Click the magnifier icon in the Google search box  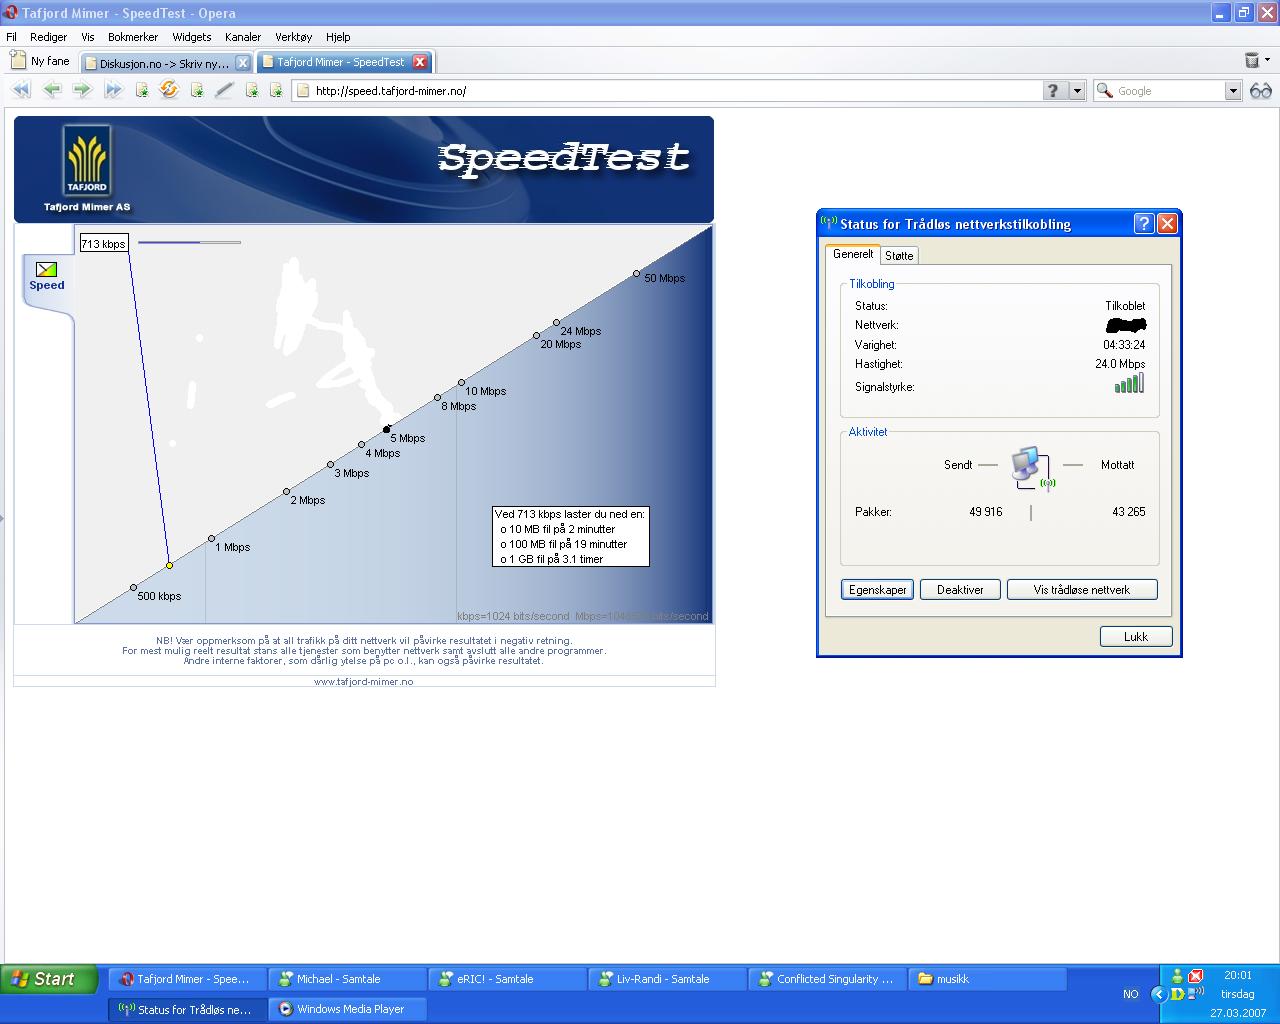tap(1104, 90)
